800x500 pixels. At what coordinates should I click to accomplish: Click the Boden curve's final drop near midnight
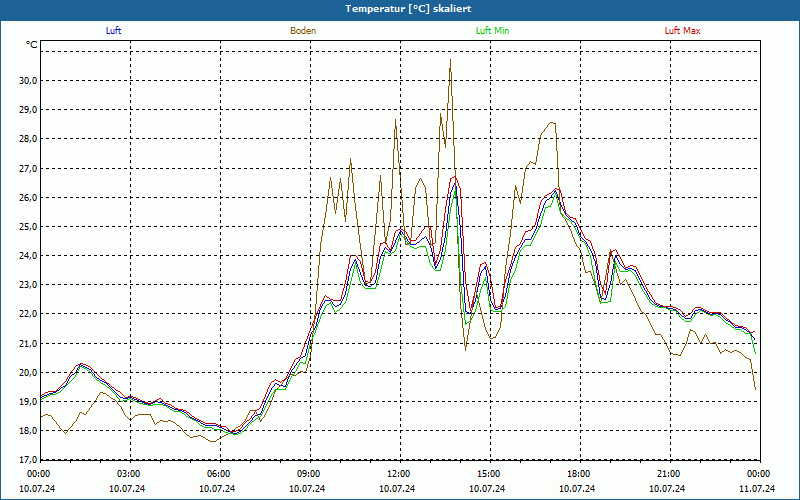tap(753, 376)
